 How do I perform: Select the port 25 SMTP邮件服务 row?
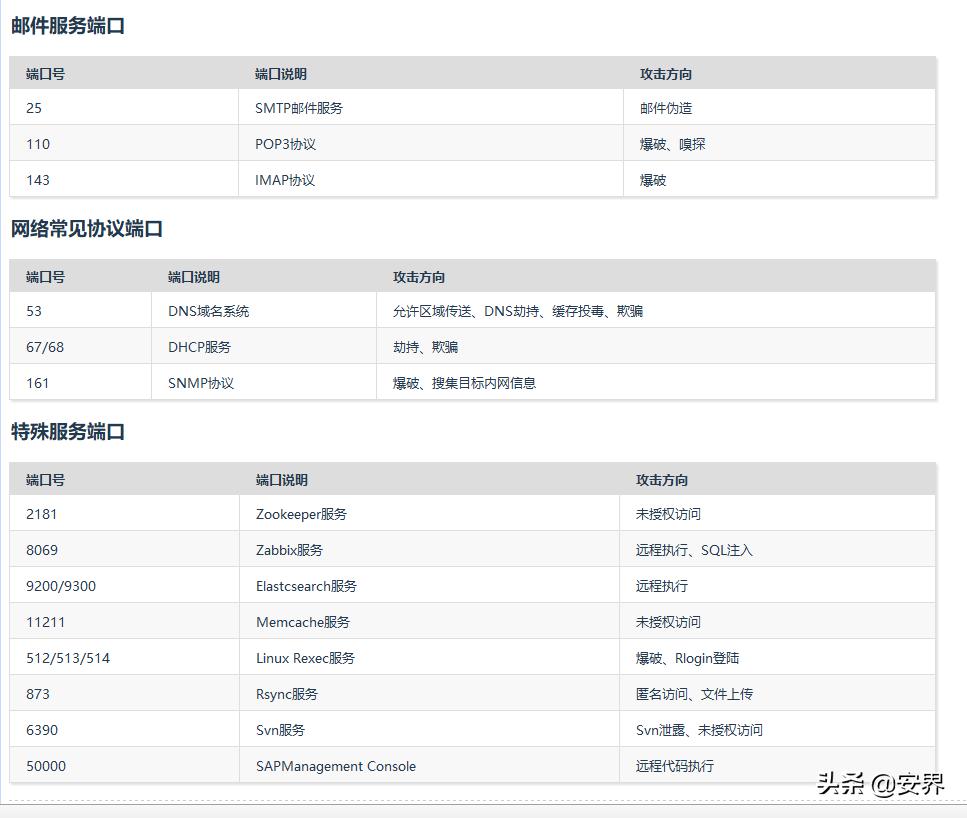click(x=300, y=108)
